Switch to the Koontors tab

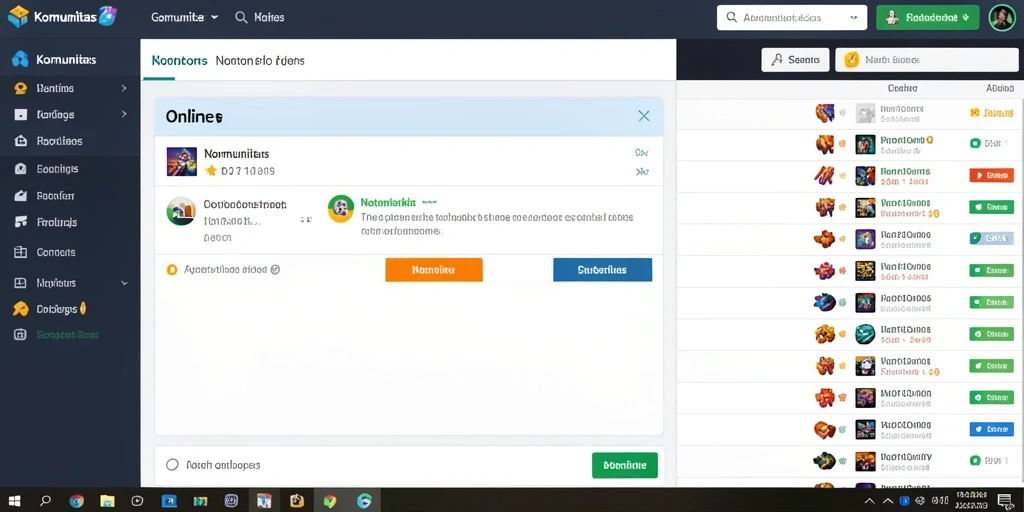(x=179, y=61)
